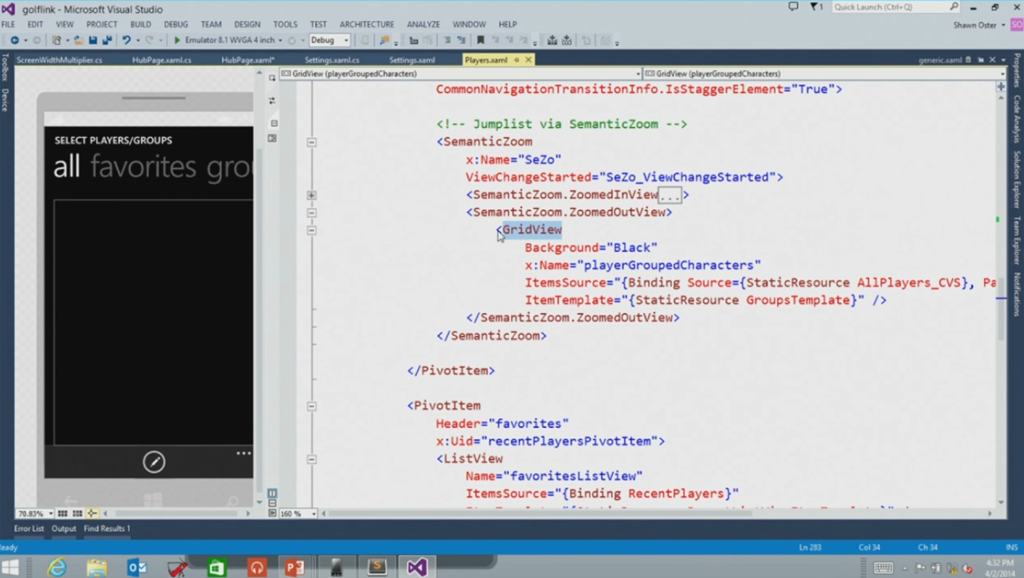Expand collapsed ellipsis box after ZoomedInView
The height and width of the screenshot is (578, 1024).
pos(670,195)
